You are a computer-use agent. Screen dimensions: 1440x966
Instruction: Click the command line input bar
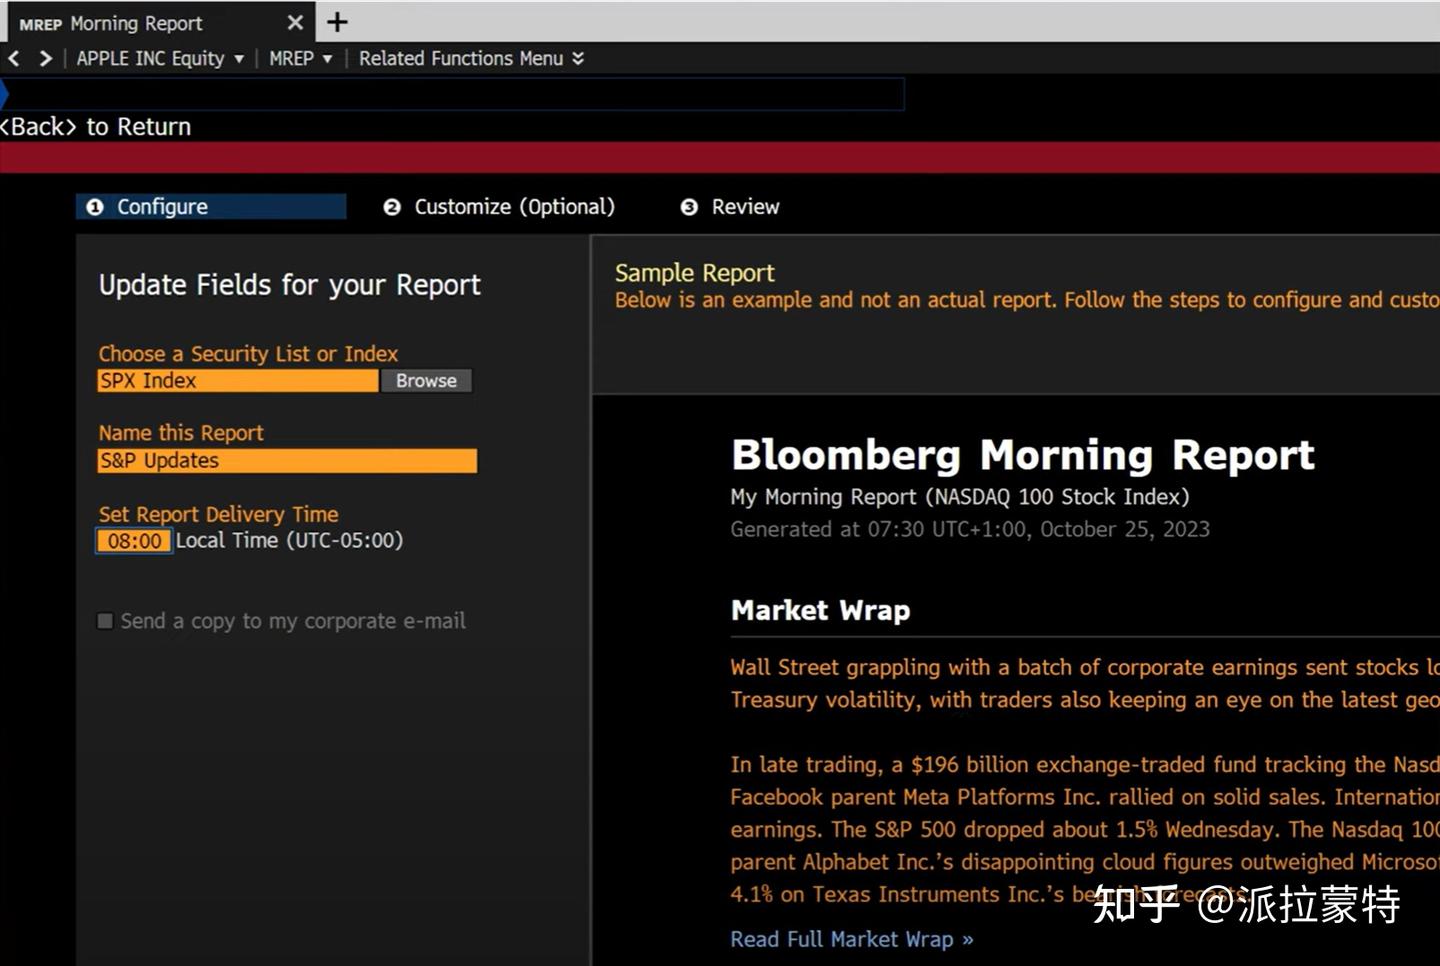(x=455, y=94)
